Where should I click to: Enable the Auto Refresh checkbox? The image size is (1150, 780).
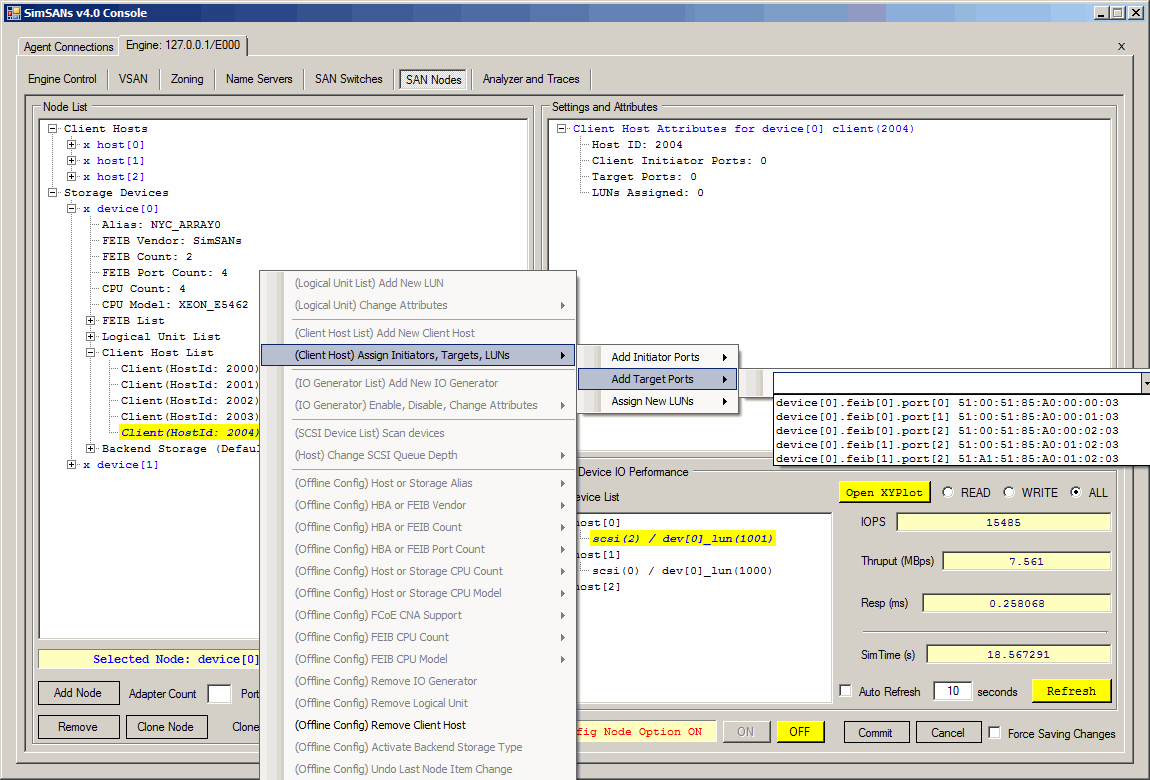click(x=846, y=691)
